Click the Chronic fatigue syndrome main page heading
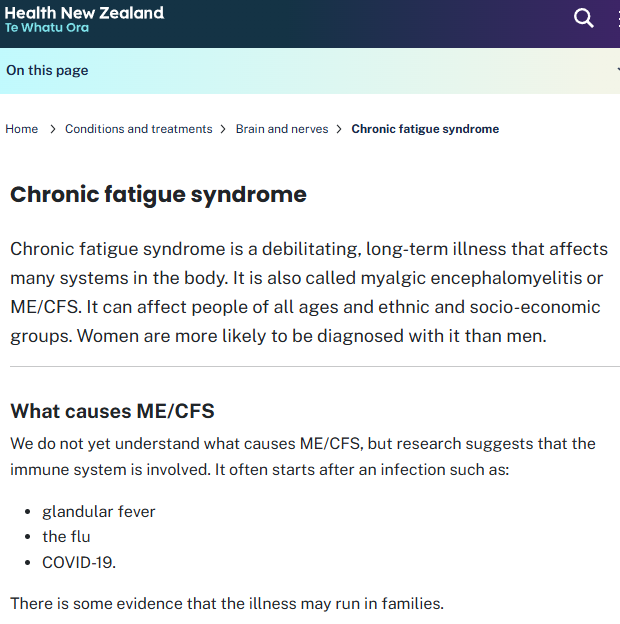The width and height of the screenshot is (620, 624). click(158, 194)
